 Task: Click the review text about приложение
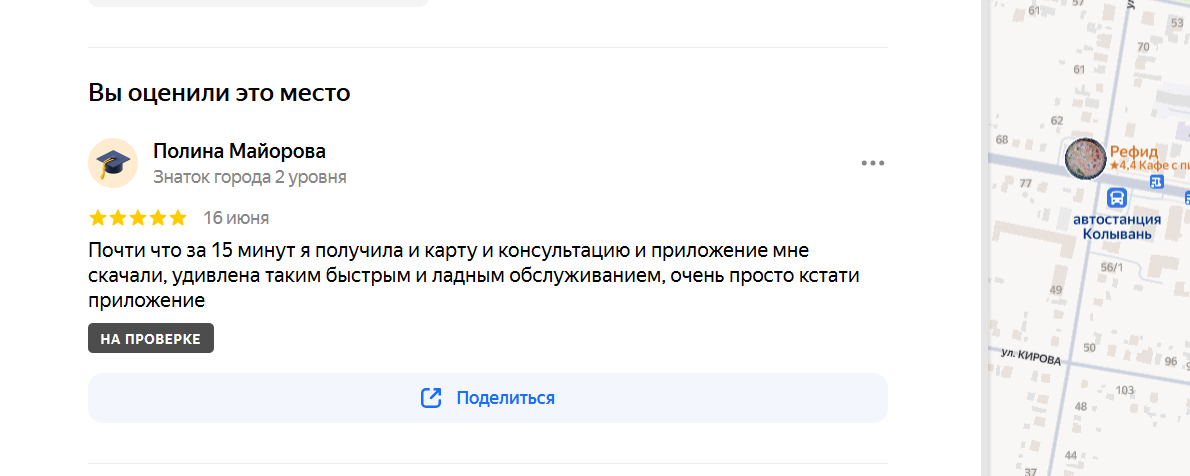tap(474, 276)
